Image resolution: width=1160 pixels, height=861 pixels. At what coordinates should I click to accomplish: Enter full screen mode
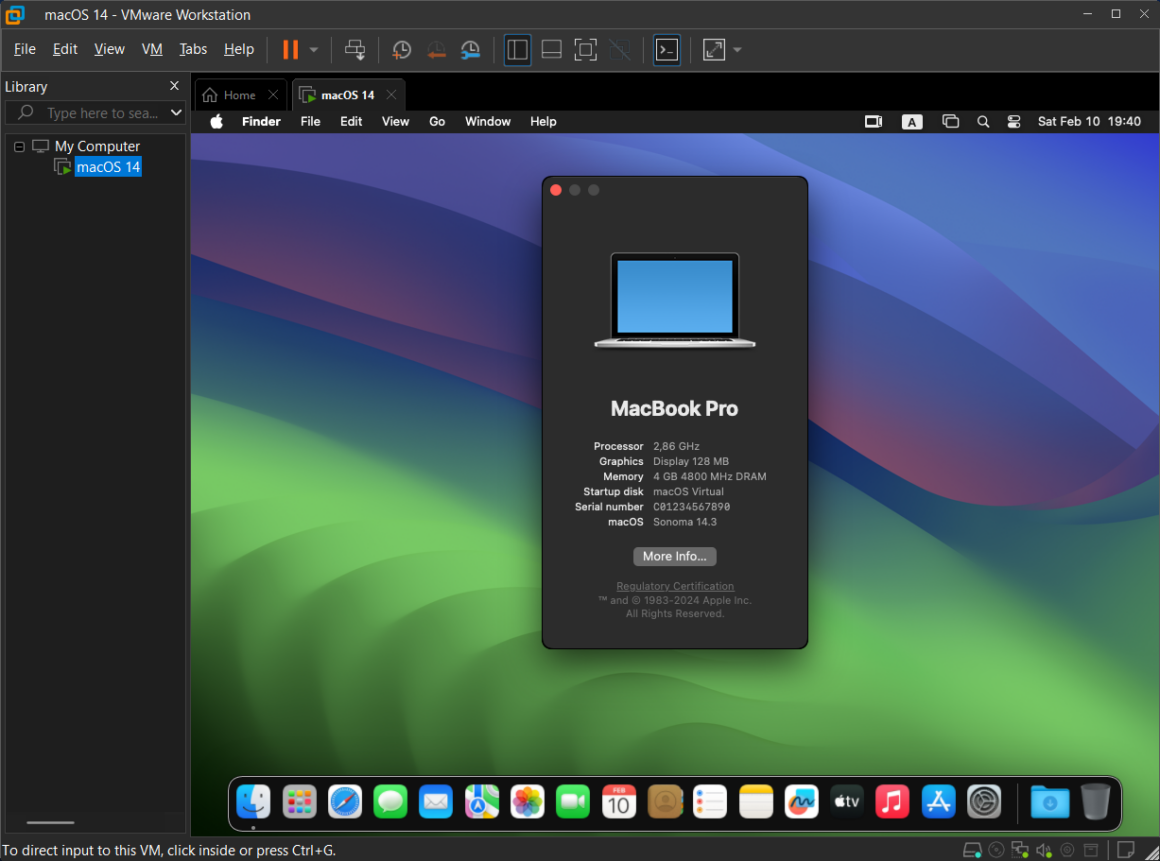585,50
